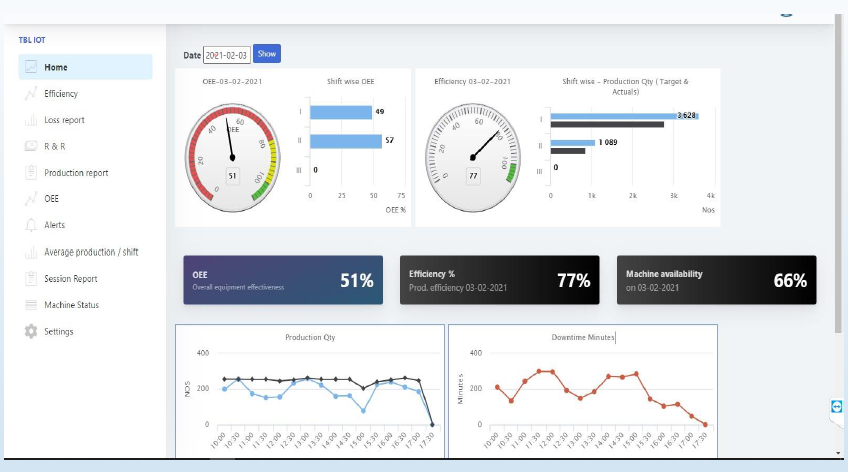Click the Machine Status list icon

pyautogui.click(x=31, y=305)
